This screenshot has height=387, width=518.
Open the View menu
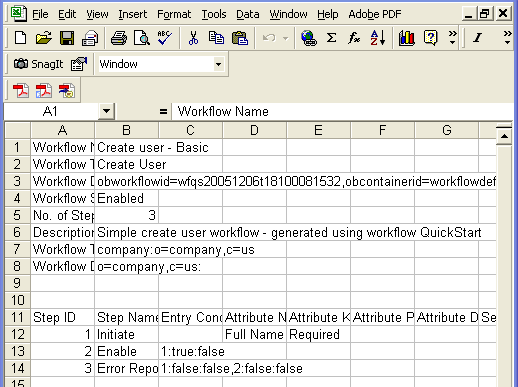pyautogui.click(x=97, y=14)
